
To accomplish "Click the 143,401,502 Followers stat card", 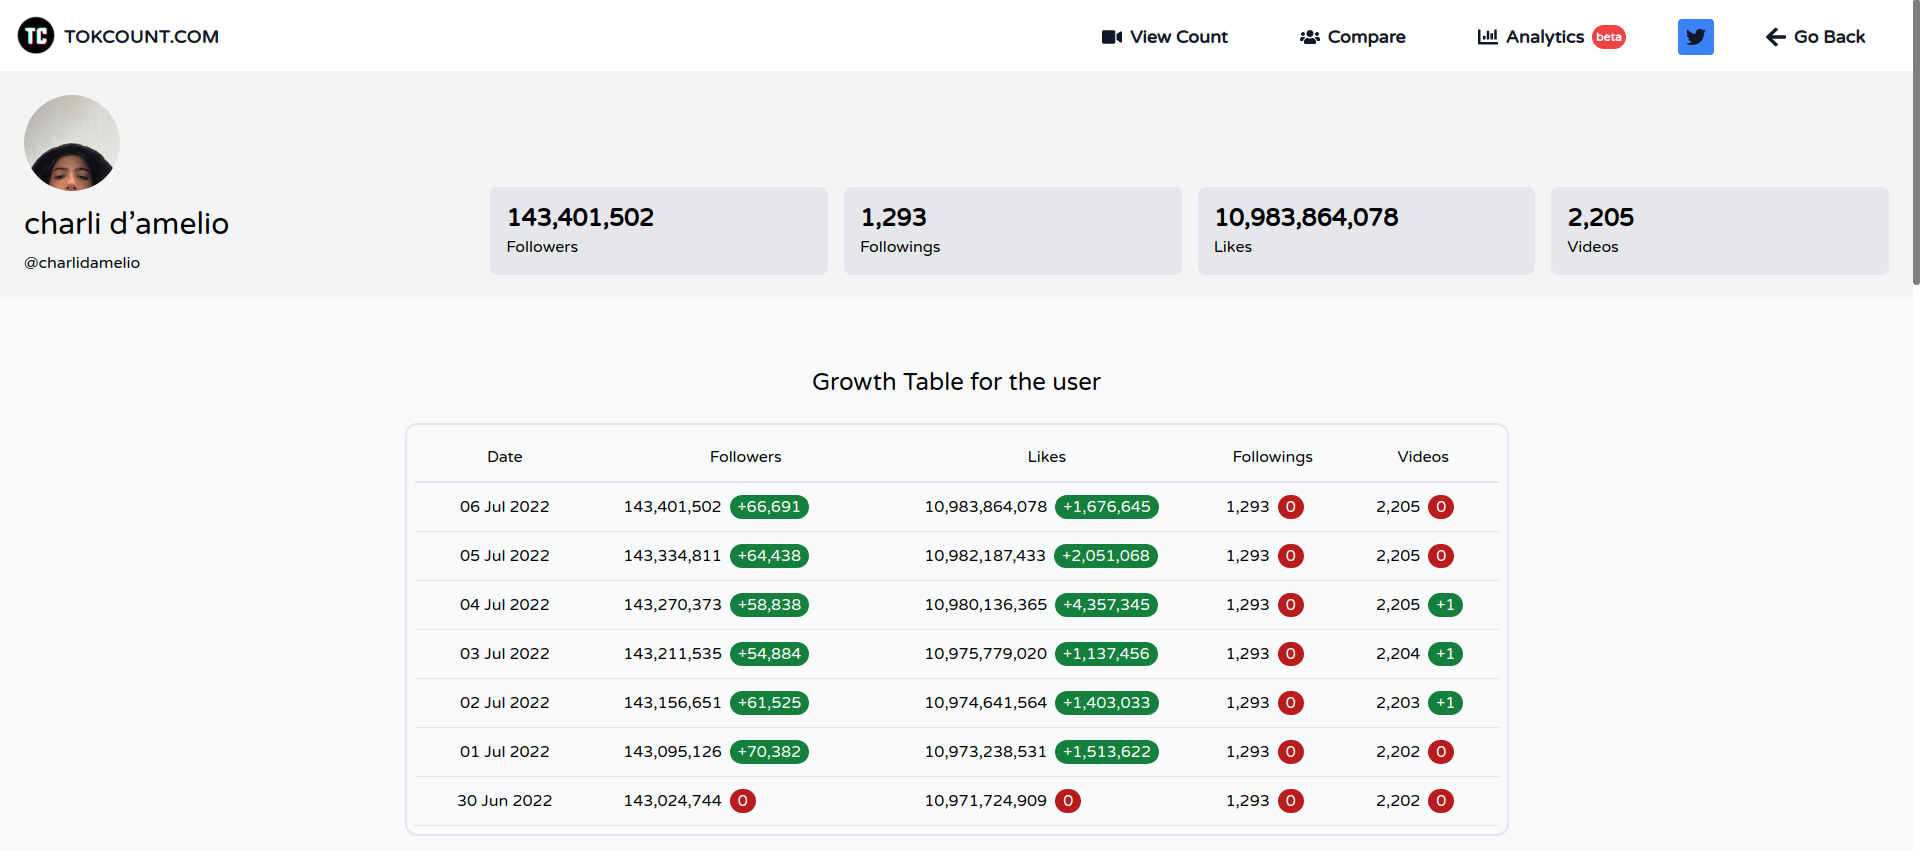I will (x=658, y=231).
